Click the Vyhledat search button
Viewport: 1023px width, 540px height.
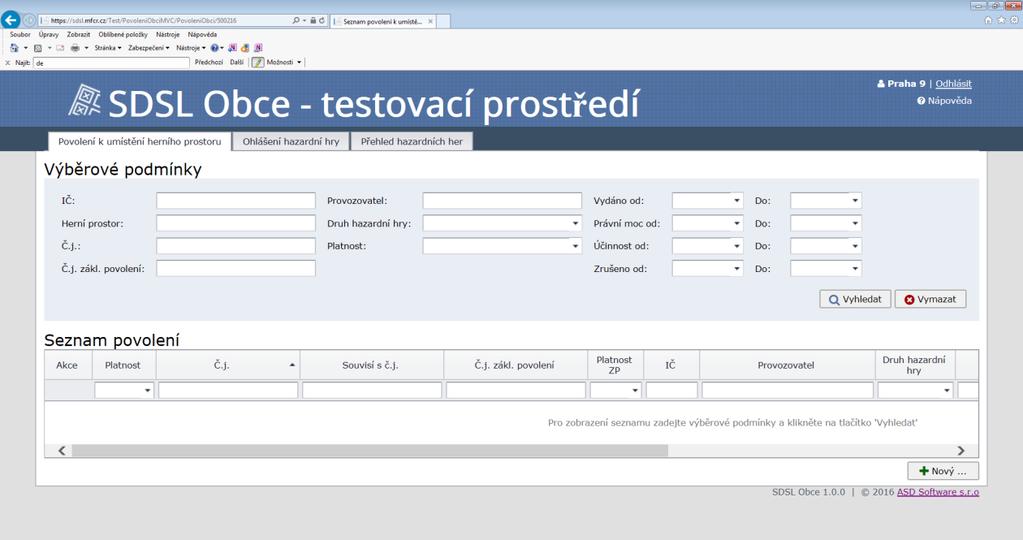(x=855, y=299)
